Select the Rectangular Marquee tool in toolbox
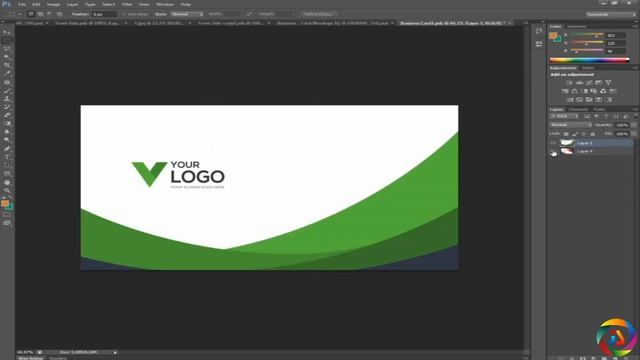 click(x=7, y=41)
